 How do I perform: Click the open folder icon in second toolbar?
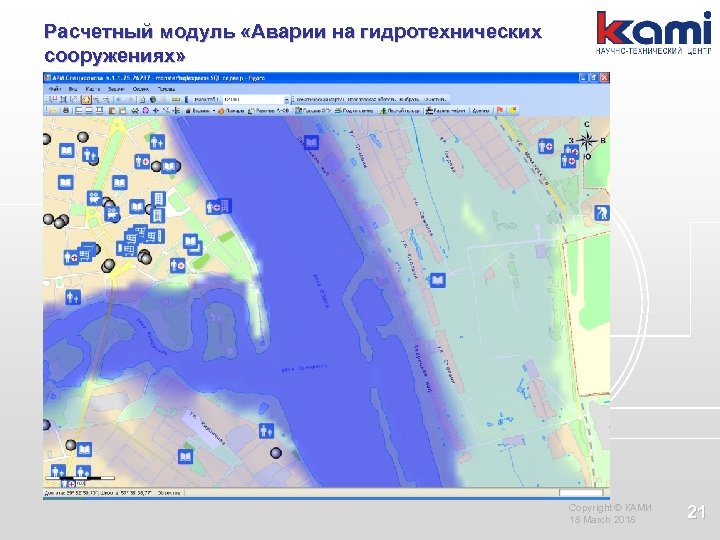53,110
